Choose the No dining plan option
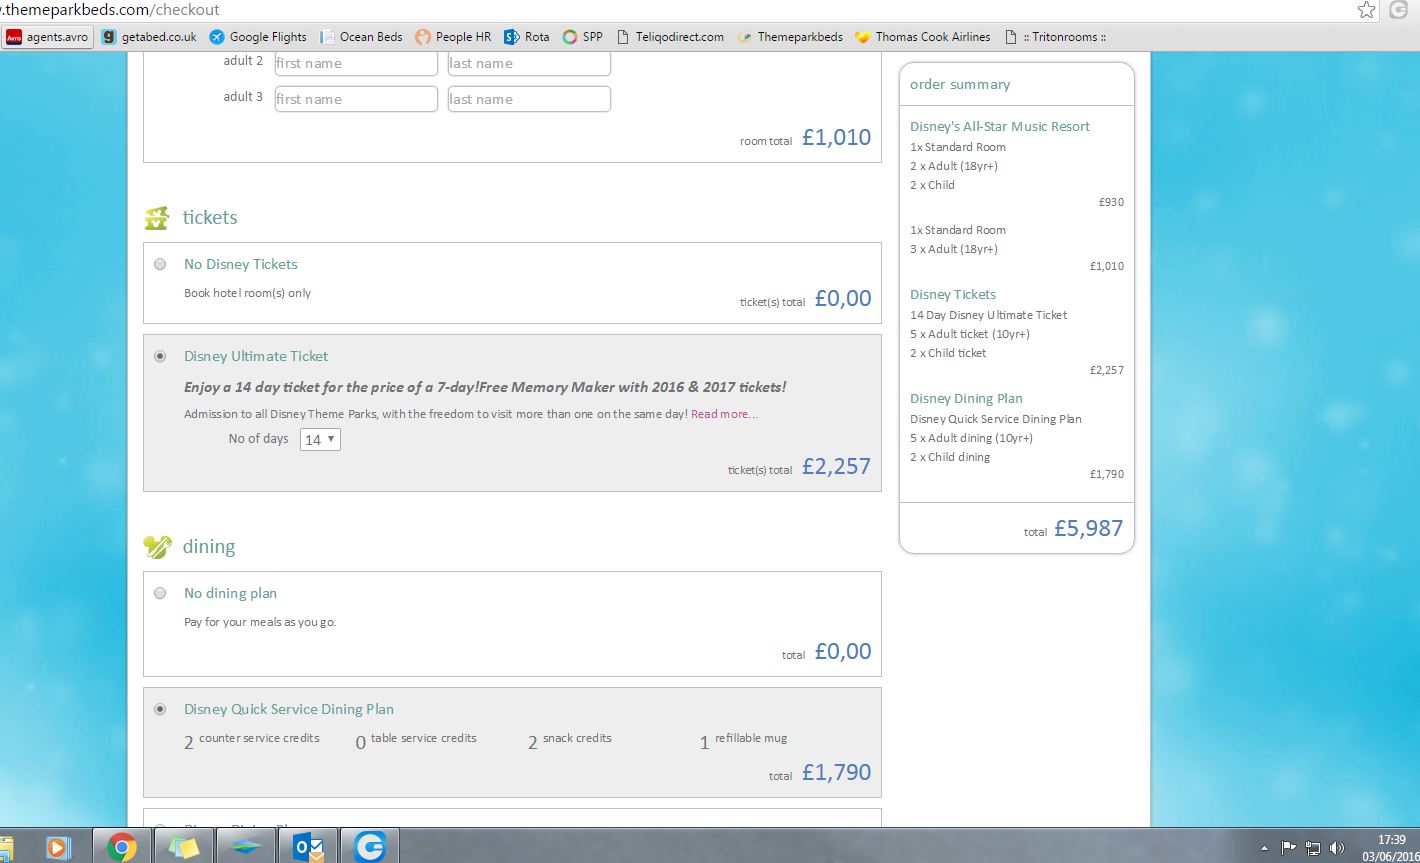Image resolution: width=1420 pixels, height=863 pixels. [x=160, y=593]
